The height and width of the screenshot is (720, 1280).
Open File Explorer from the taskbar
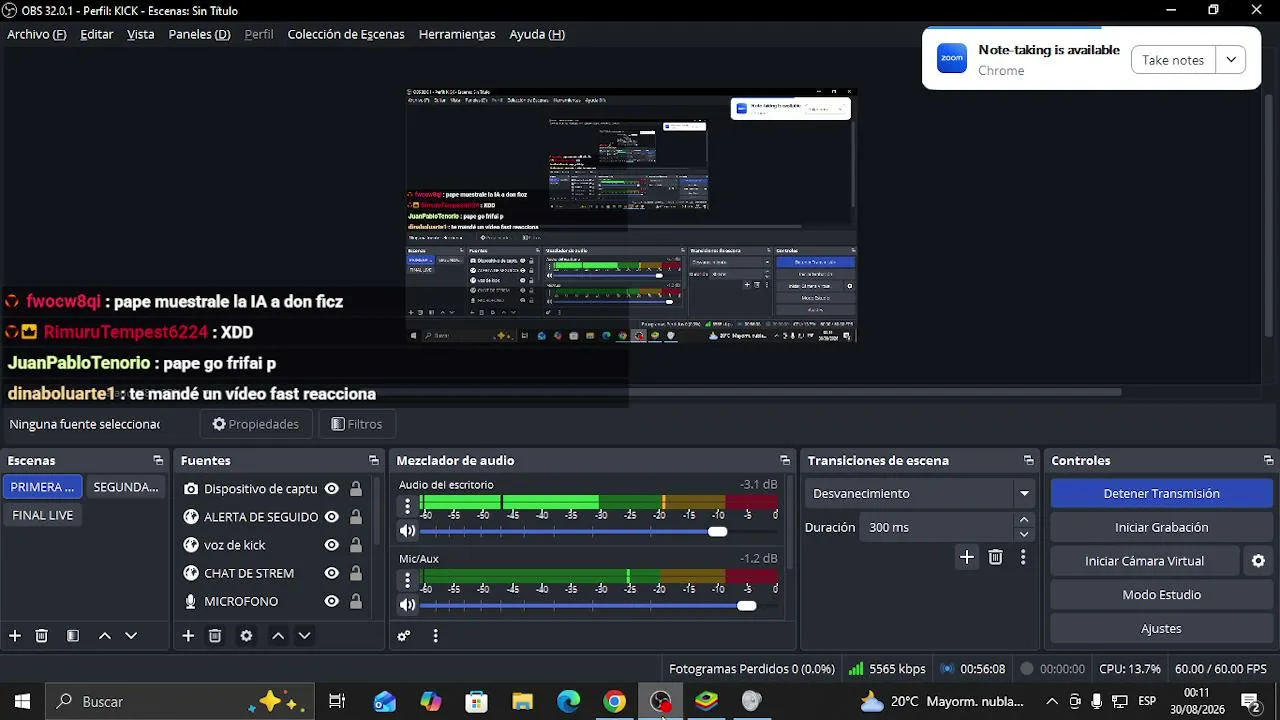[522, 702]
